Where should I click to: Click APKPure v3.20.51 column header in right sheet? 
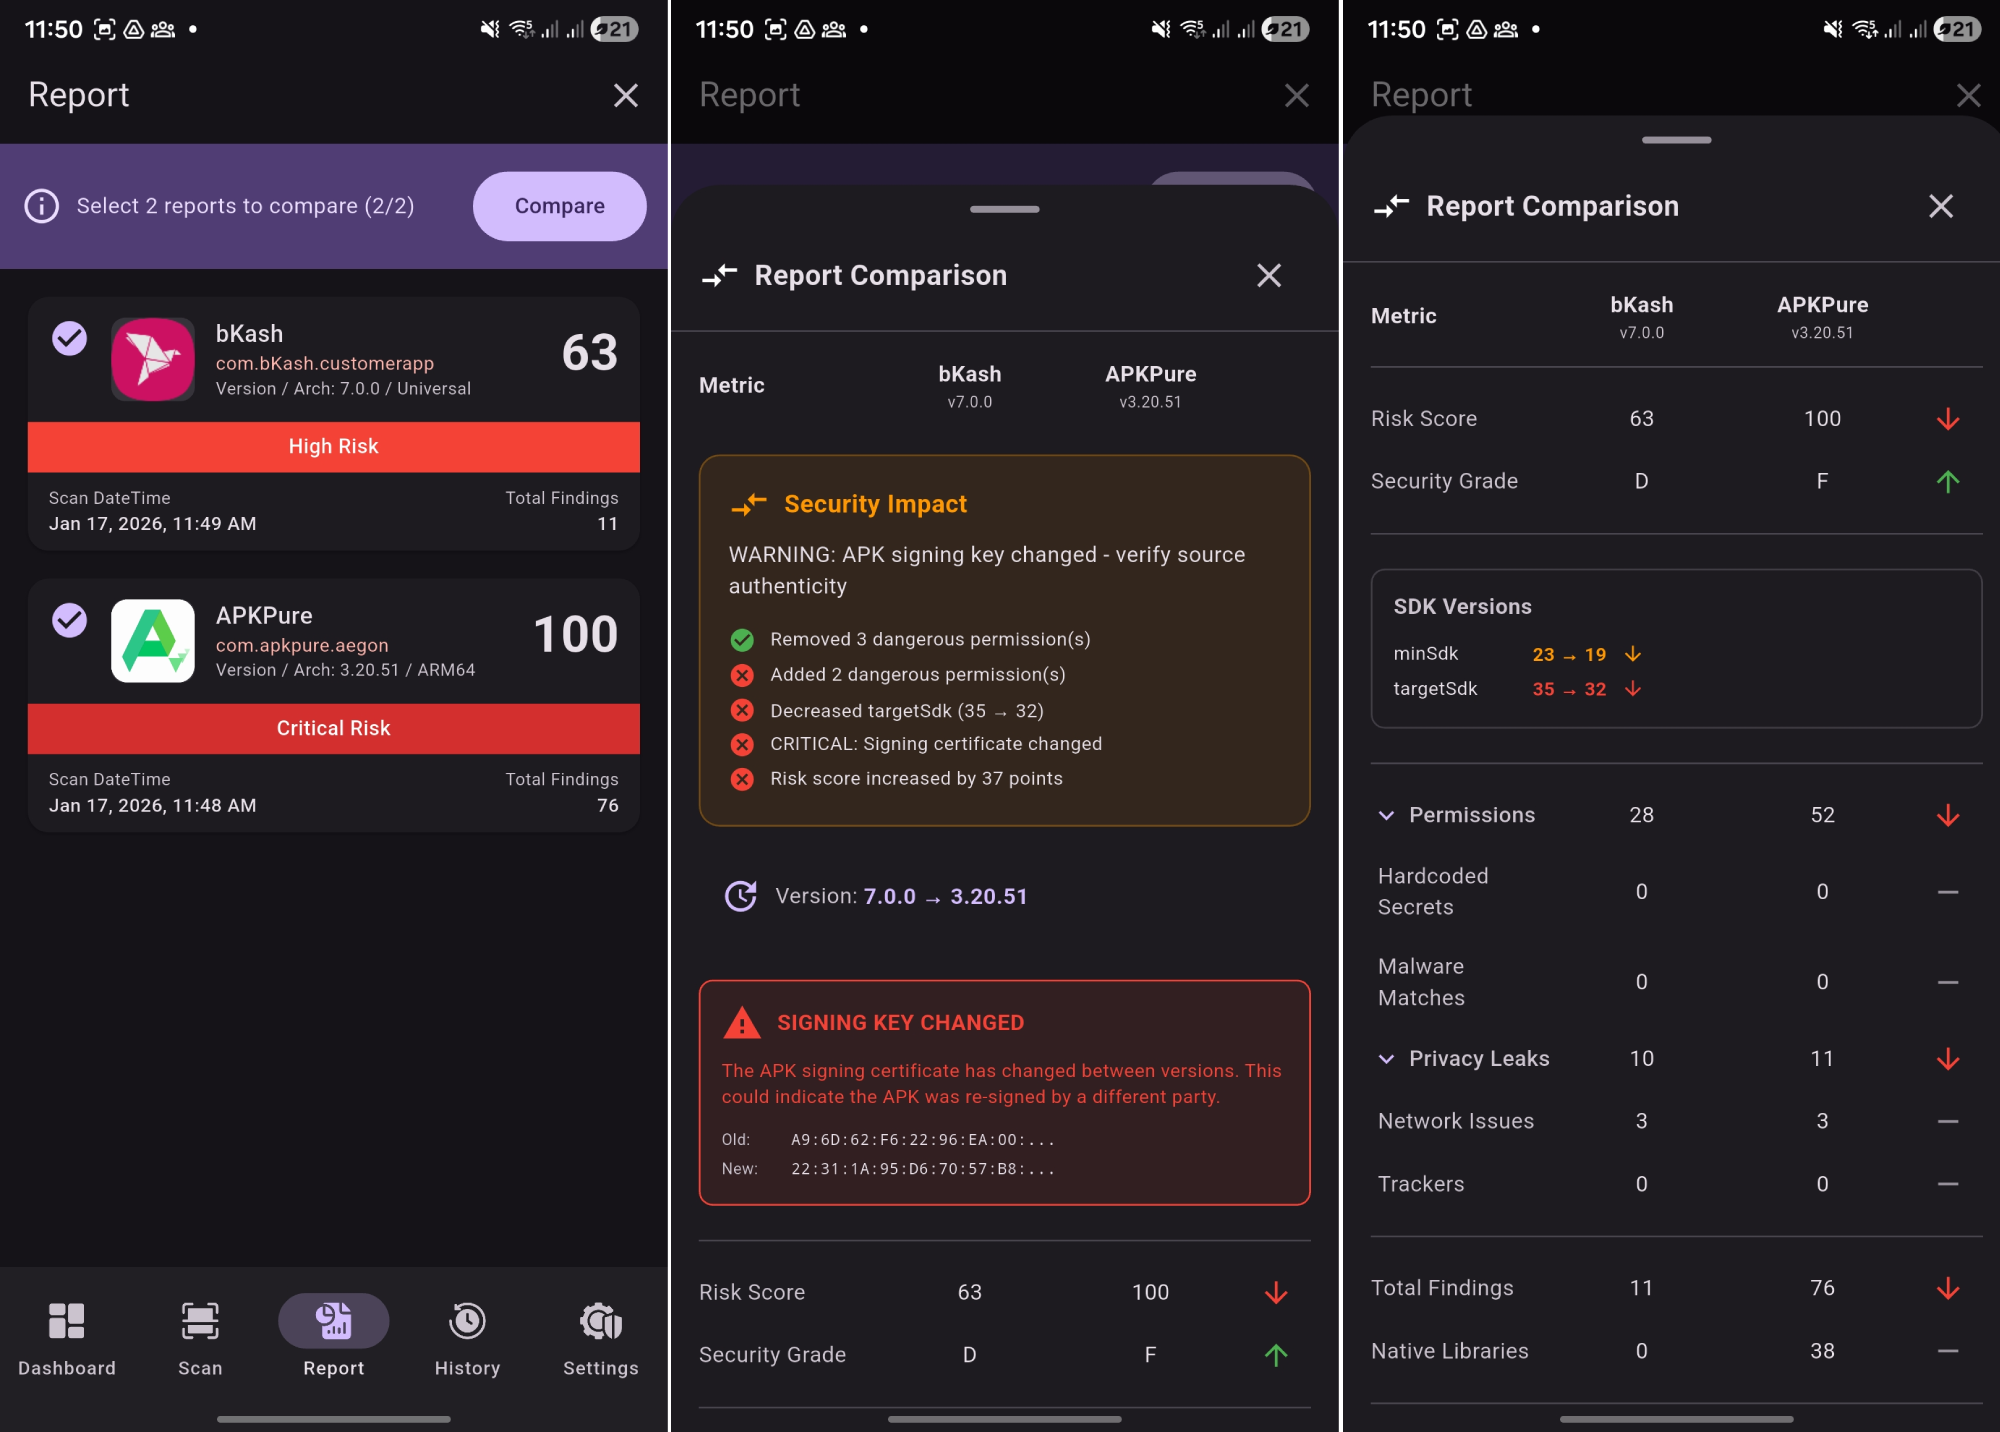click(1822, 317)
